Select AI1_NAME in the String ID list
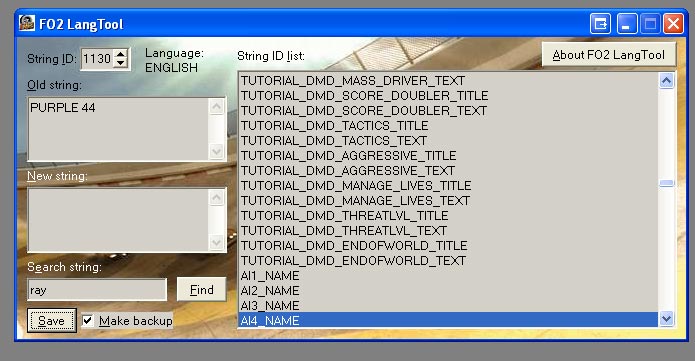The height and width of the screenshot is (361, 695). (448, 275)
